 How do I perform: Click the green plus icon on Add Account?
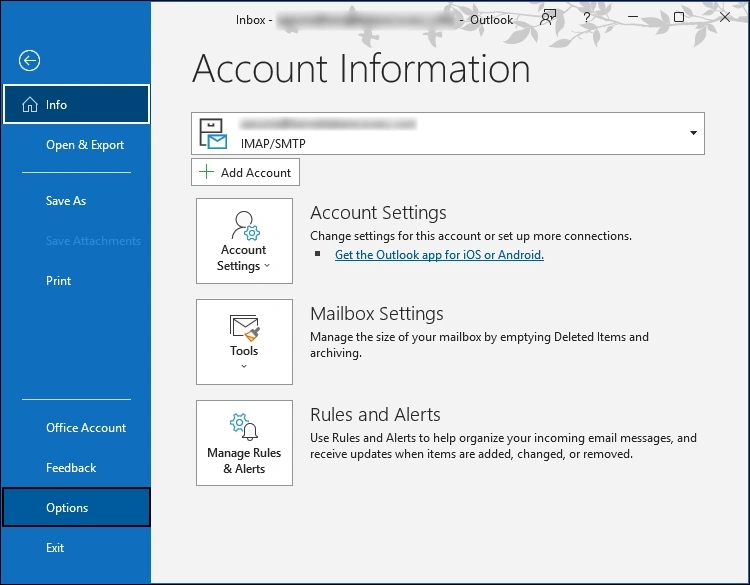point(206,172)
